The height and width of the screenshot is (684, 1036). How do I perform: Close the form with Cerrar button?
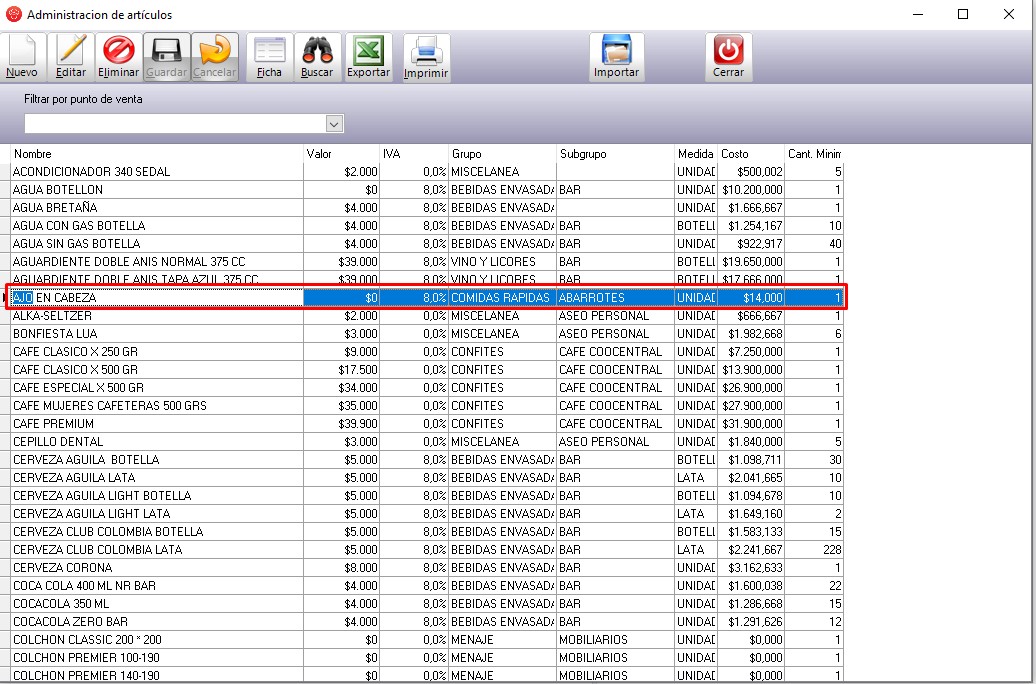point(728,57)
